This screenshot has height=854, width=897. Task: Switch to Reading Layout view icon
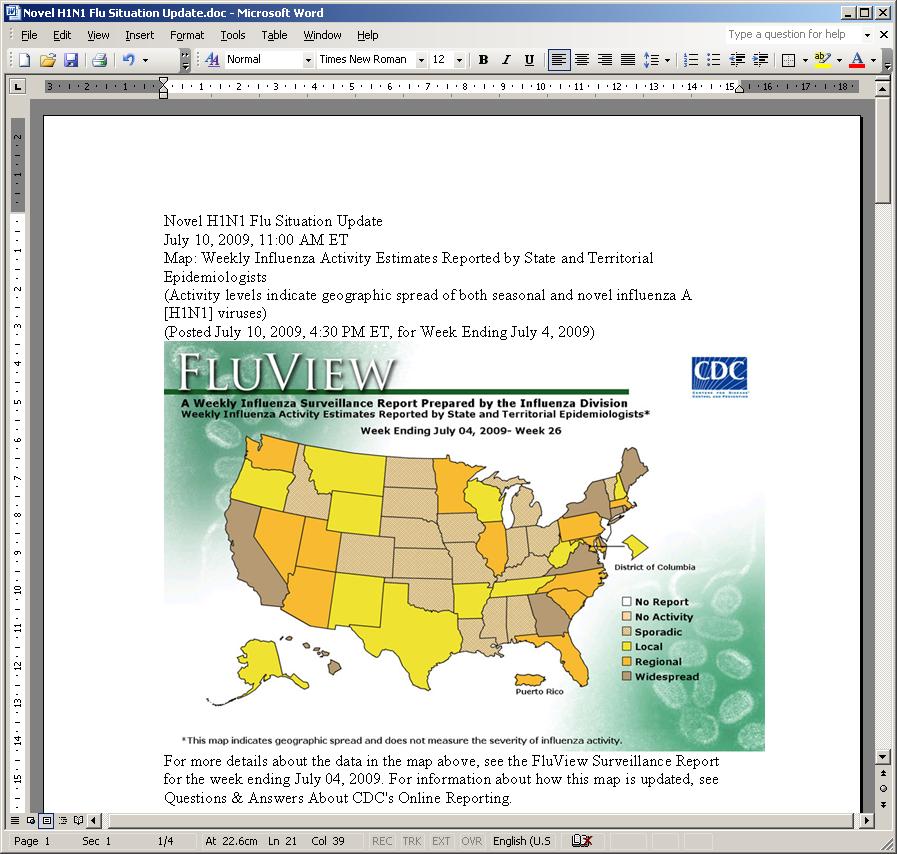78,821
